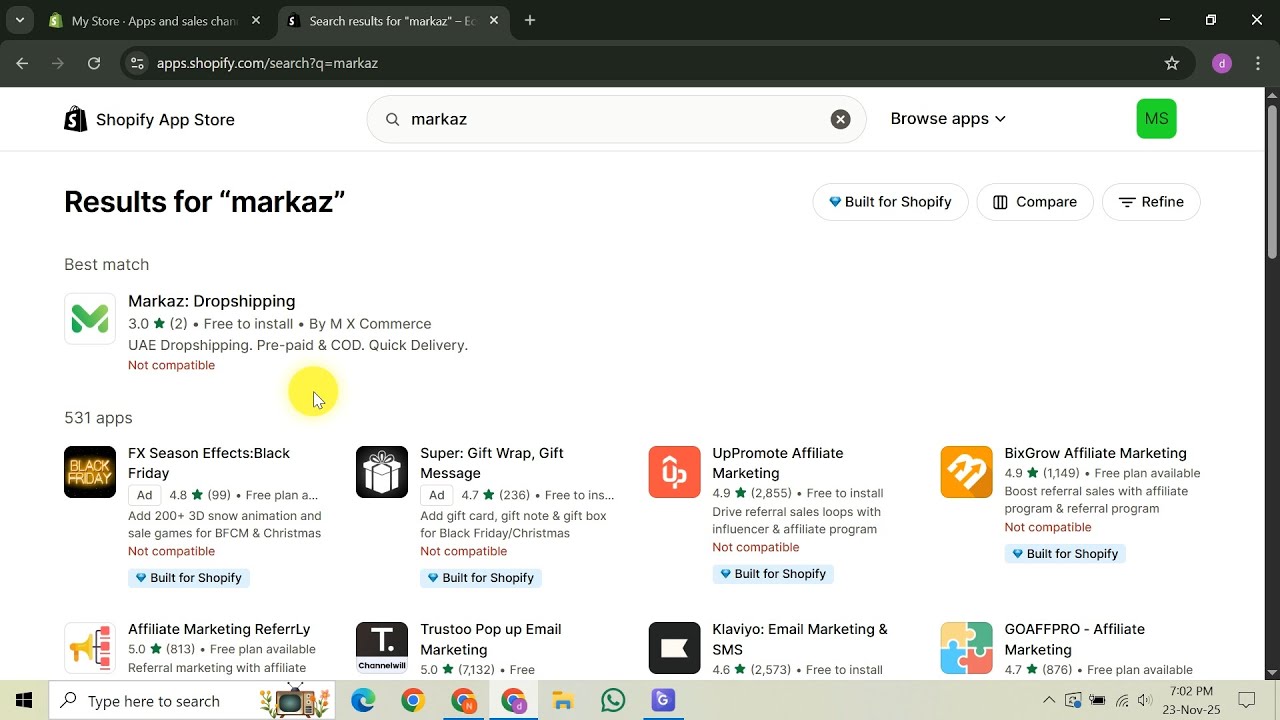Open the Windows notification center
The image size is (1280, 720).
click(1247, 700)
